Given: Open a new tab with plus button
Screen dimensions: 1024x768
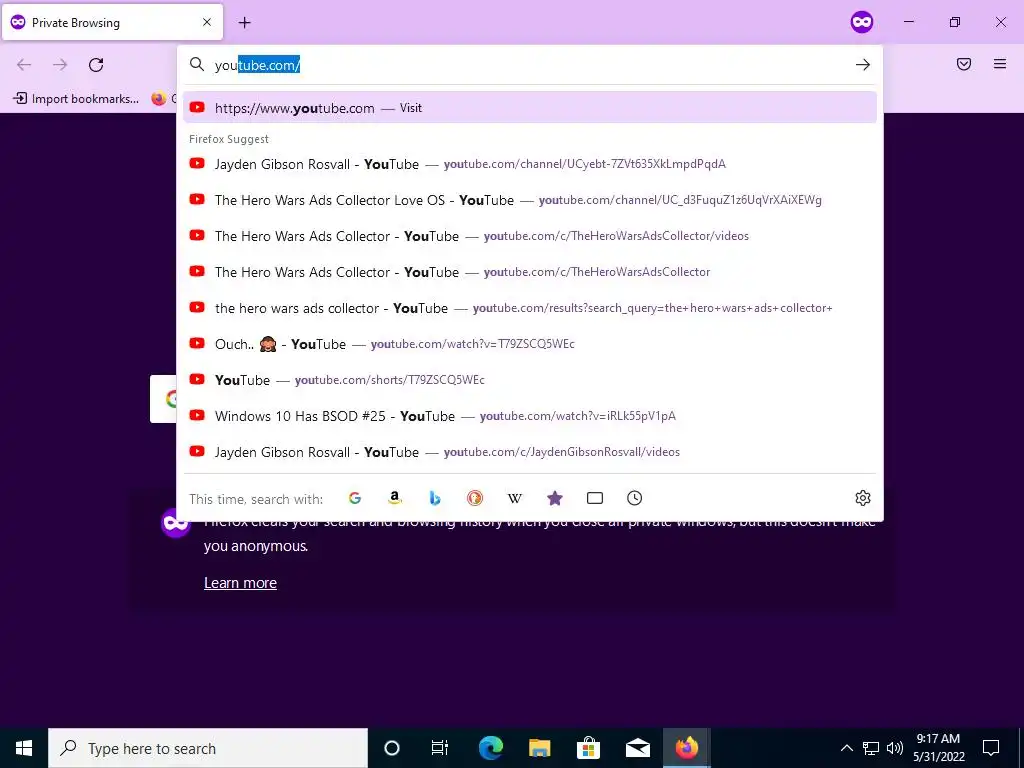Looking at the screenshot, I should (x=245, y=23).
